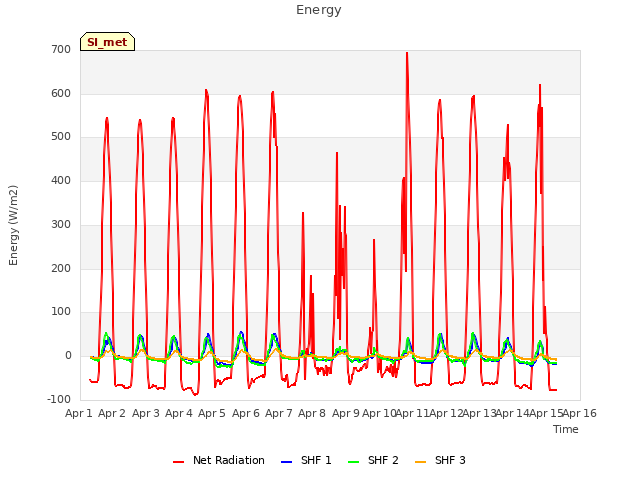Click the Apr 11 x-axis label
640x480 pixels.
(413, 413)
